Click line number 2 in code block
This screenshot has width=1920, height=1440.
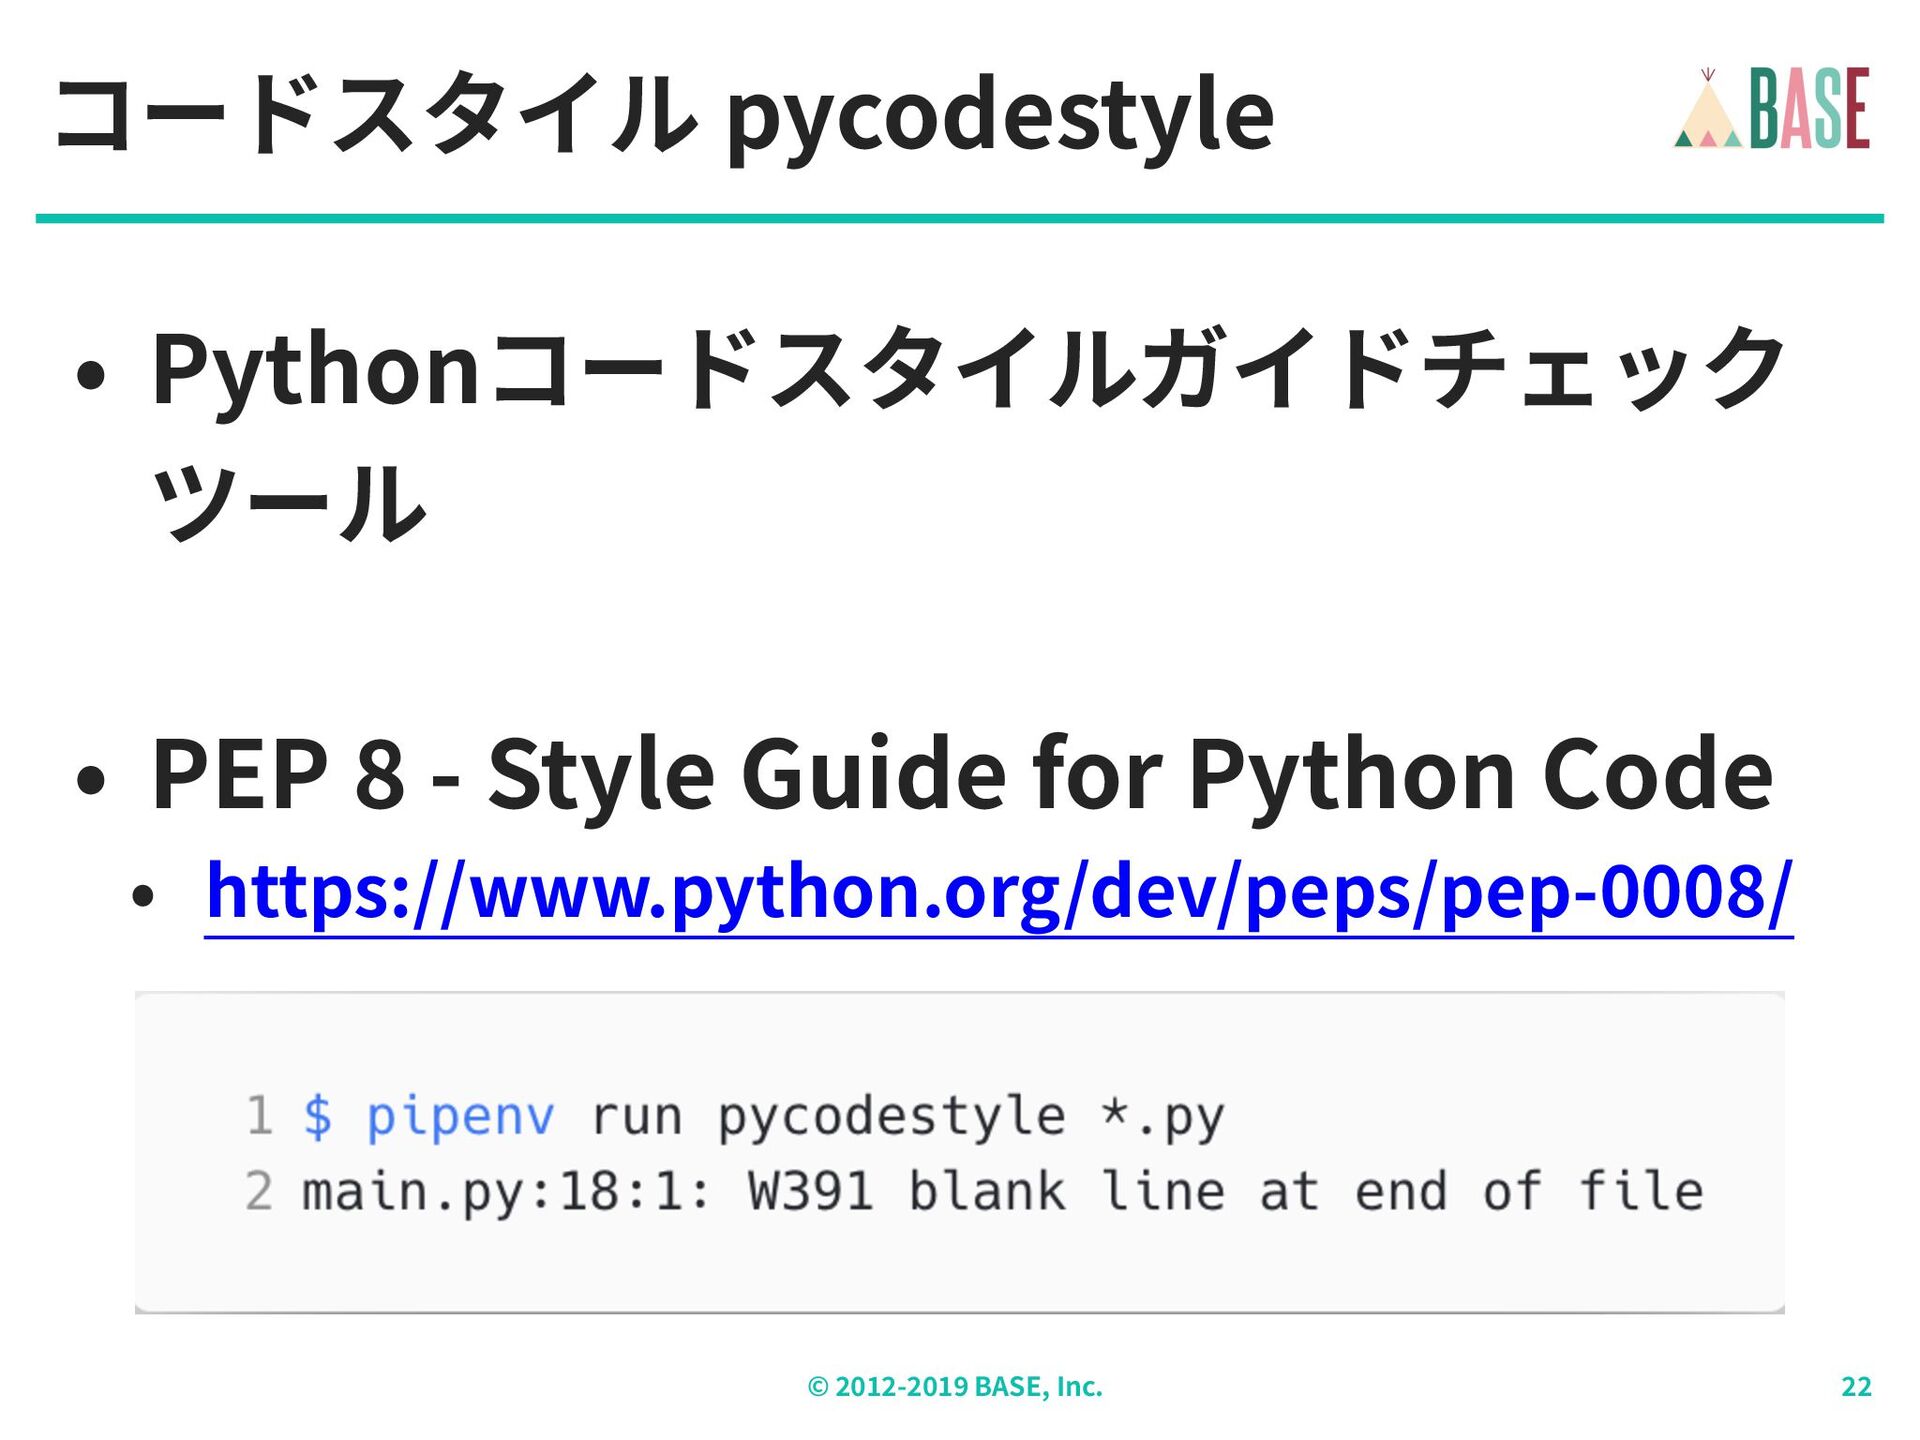click(259, 1191)
